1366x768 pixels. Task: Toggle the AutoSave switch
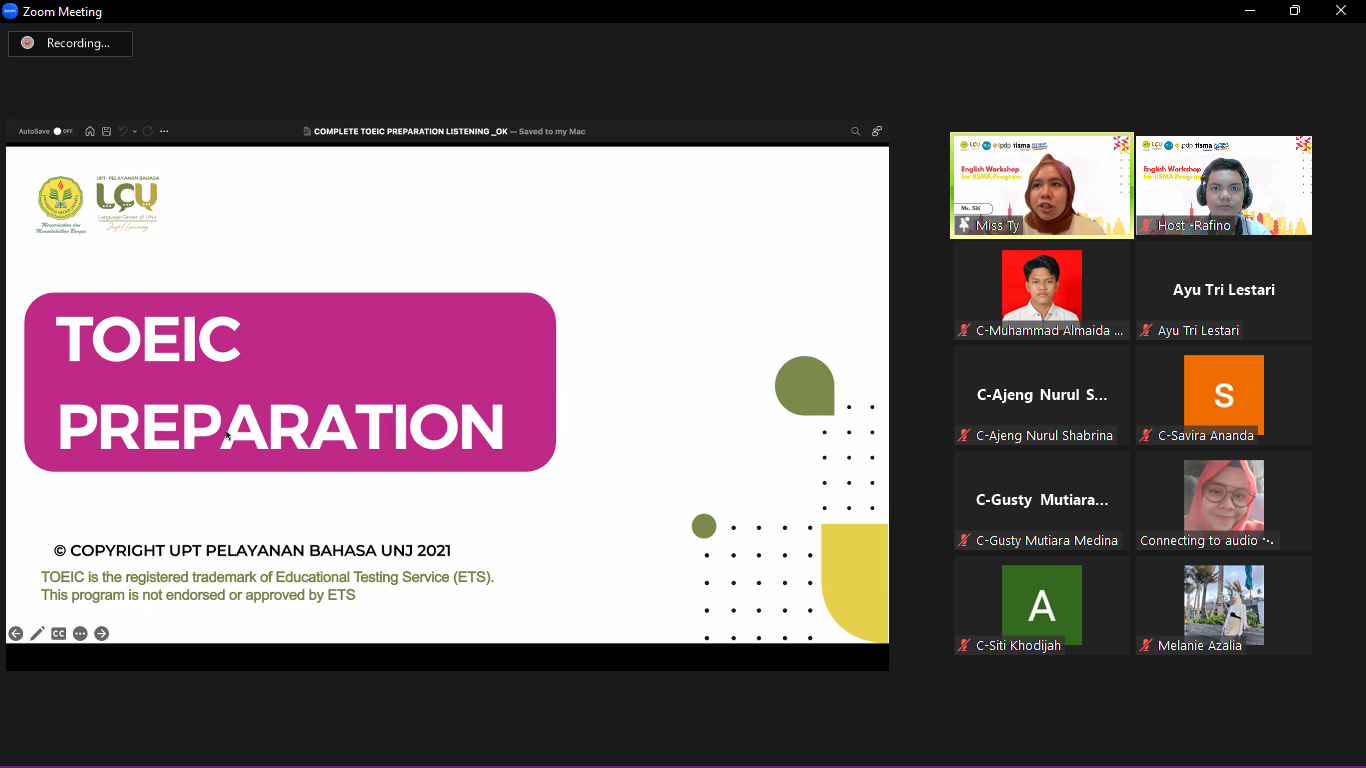point(62,131)
